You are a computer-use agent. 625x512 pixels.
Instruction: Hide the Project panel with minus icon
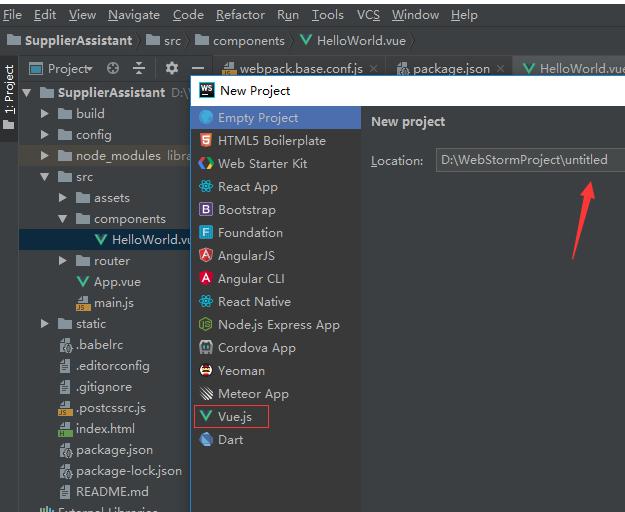pyautogui.click(x=198, y=68)
